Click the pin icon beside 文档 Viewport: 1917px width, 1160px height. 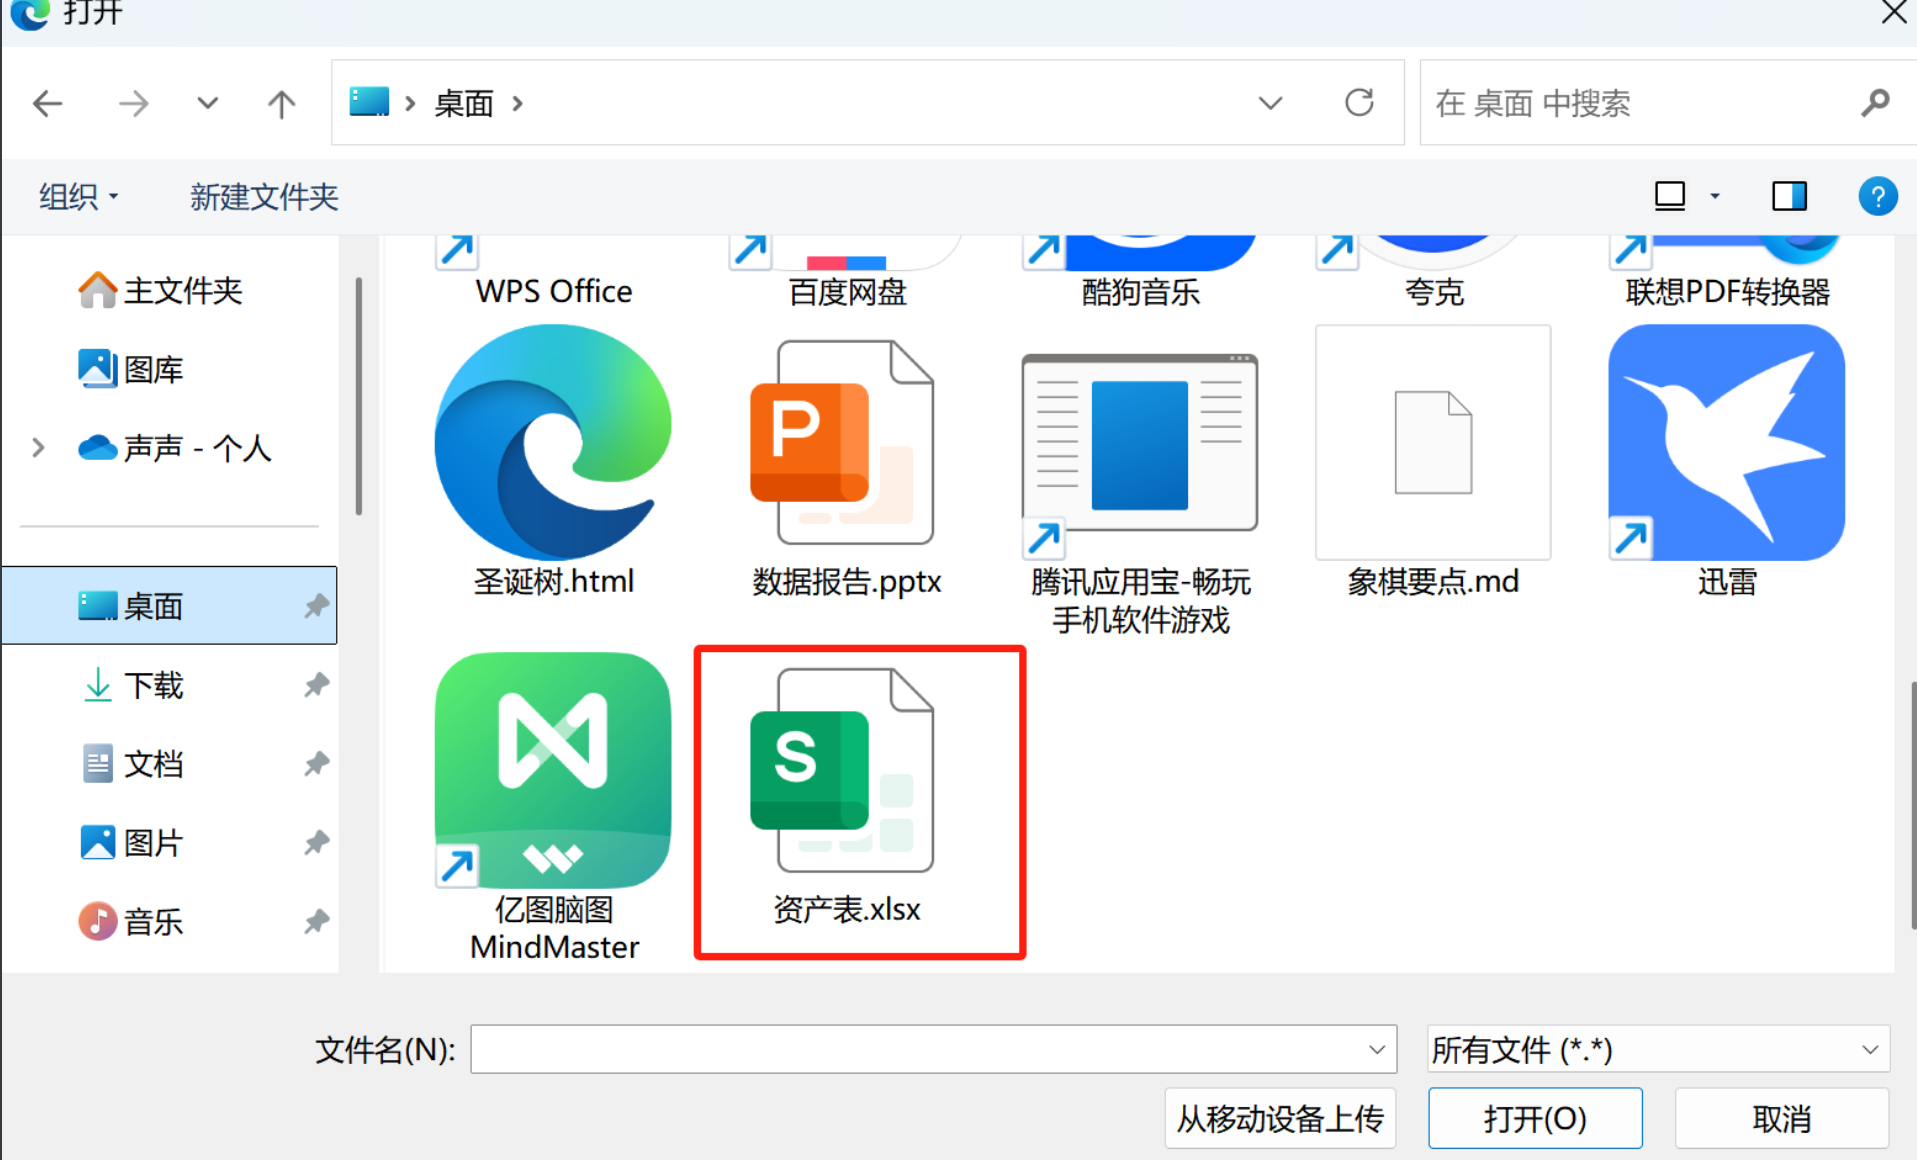tap(316, 764)
